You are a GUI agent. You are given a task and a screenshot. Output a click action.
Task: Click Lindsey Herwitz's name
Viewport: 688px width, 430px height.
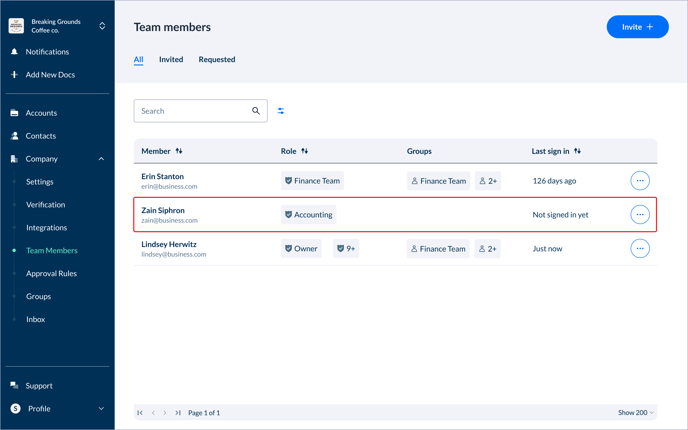point(169,244)
